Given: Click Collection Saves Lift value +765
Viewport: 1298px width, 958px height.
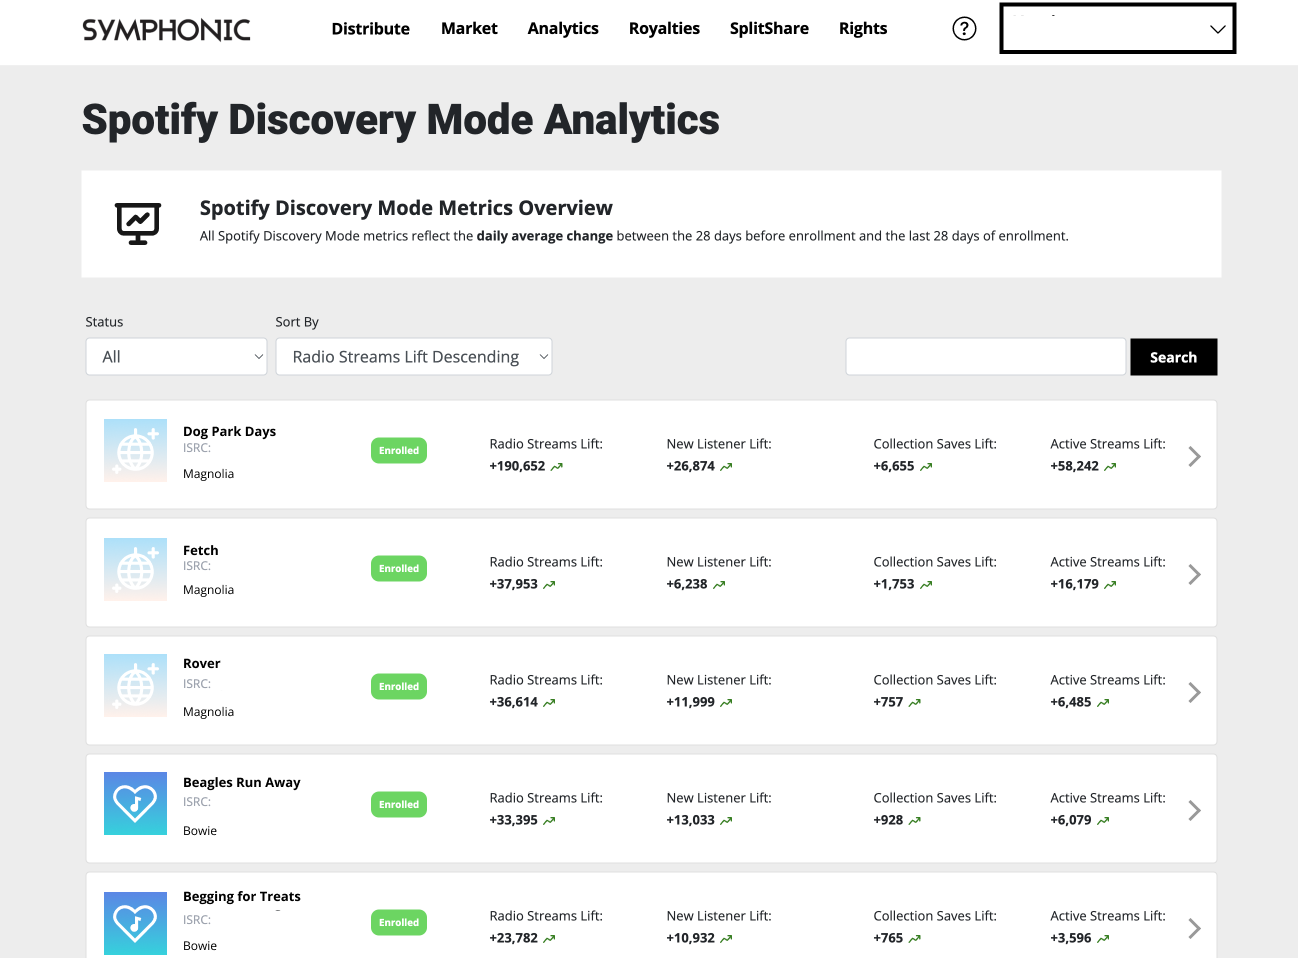Looking at the screenshot, I should (888, 938).
